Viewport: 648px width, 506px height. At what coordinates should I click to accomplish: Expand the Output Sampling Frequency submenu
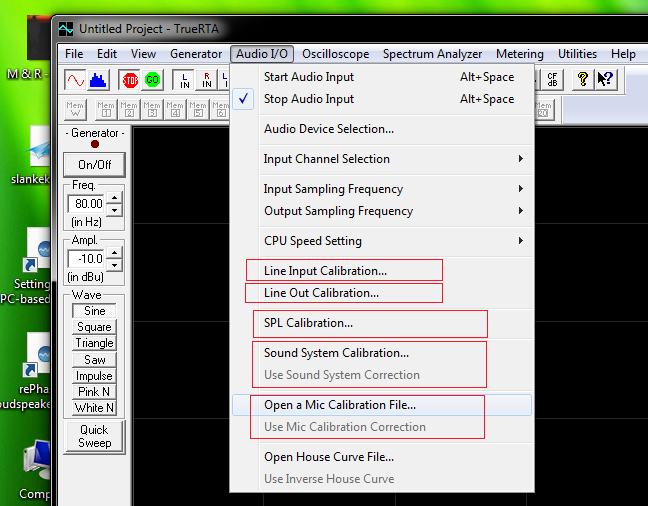(382, 211)
